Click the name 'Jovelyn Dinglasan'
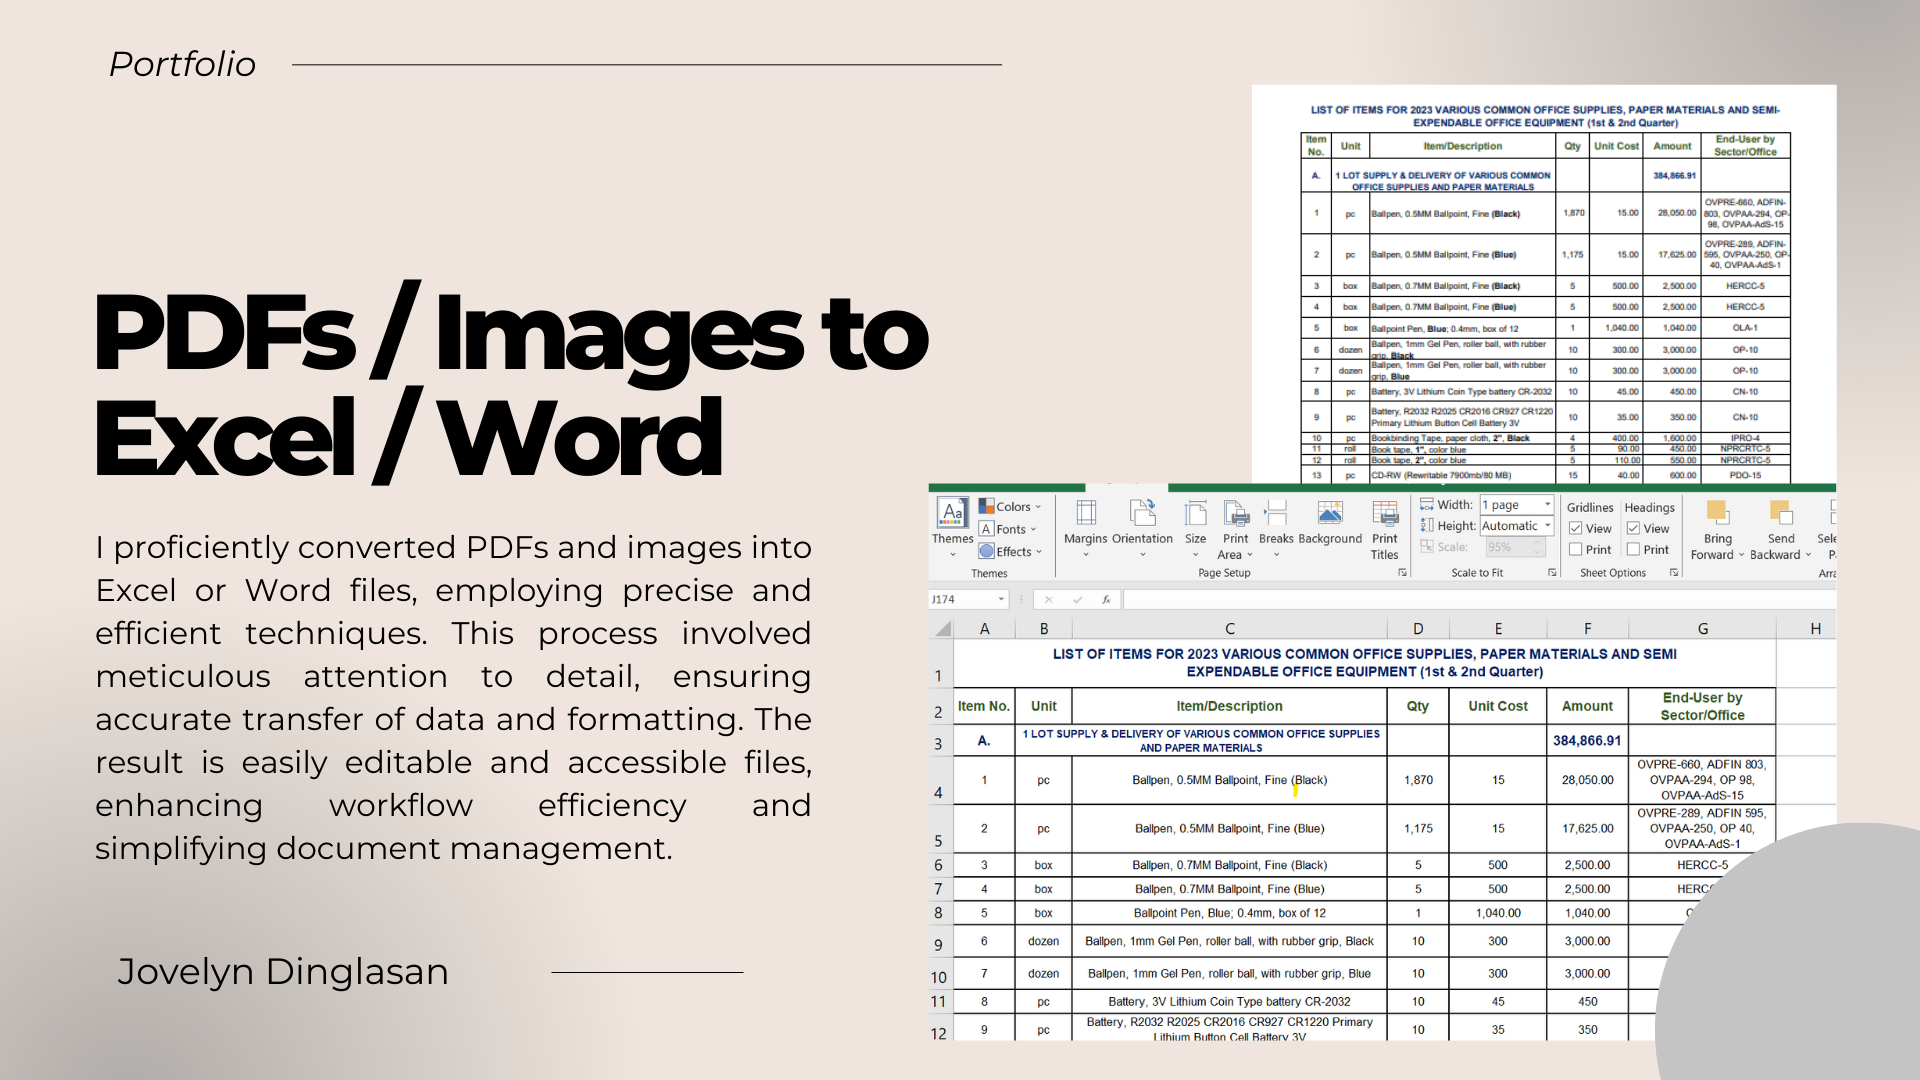The image size is (1920, 1080). pos(283,972)
